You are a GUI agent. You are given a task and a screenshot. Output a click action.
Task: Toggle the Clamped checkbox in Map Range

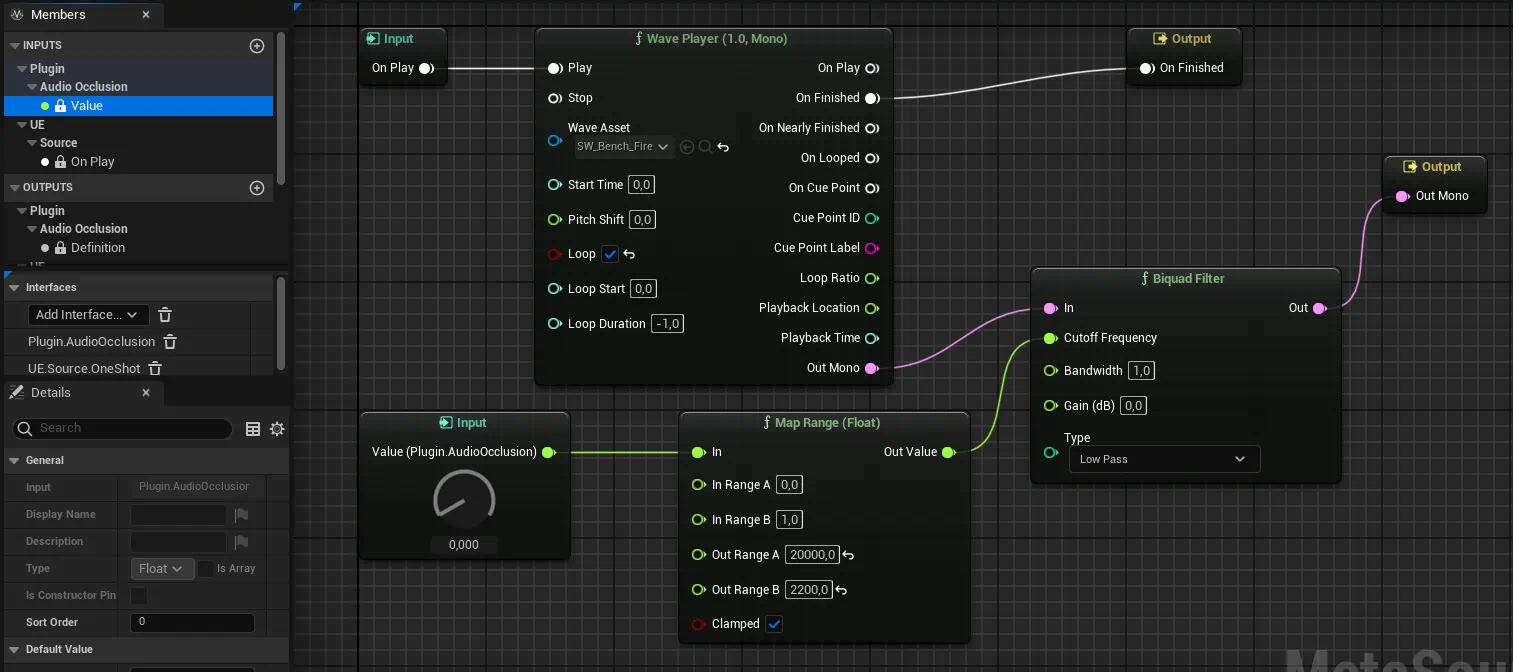(x=774, y=624)
